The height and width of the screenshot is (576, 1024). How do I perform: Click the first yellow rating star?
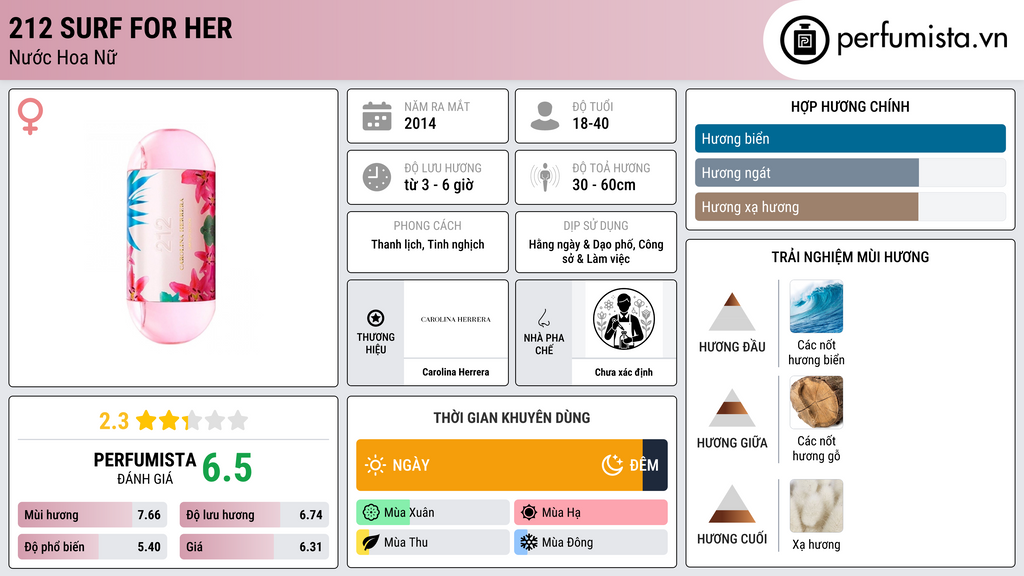point(146,420)
